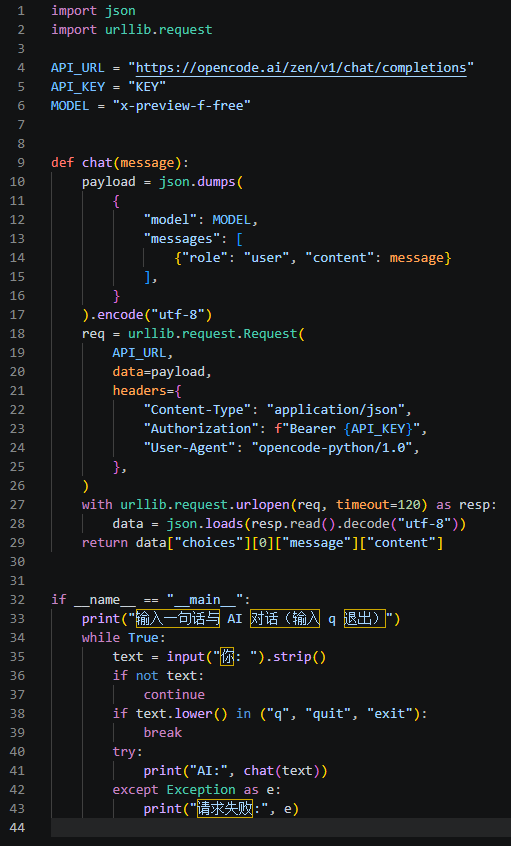The width and height of the screenshot is (511, 846).
Task: Click True on line 34
Action: [144, 637]
